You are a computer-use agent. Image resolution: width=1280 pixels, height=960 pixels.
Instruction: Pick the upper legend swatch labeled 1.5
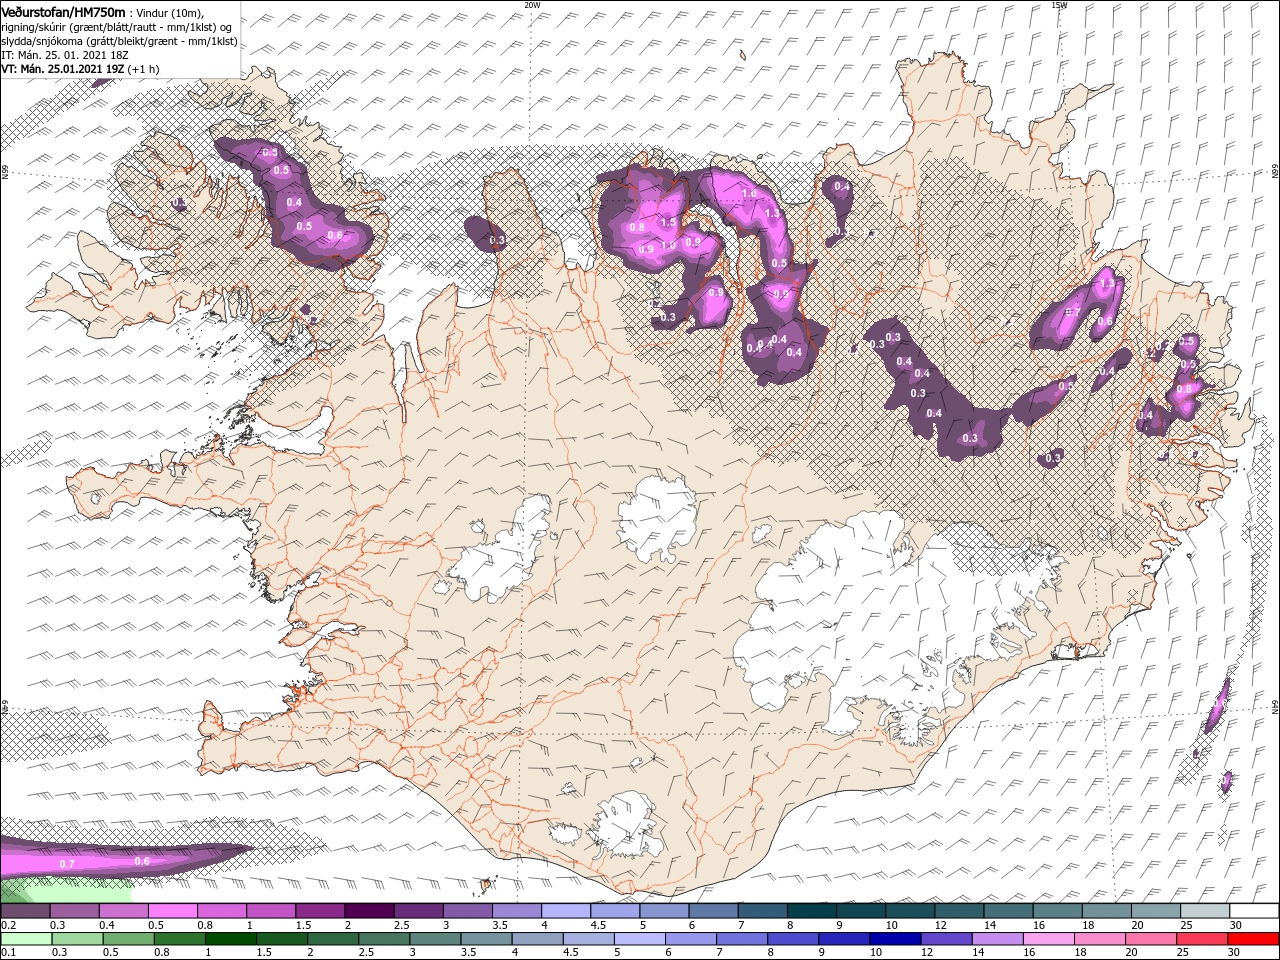321,911
